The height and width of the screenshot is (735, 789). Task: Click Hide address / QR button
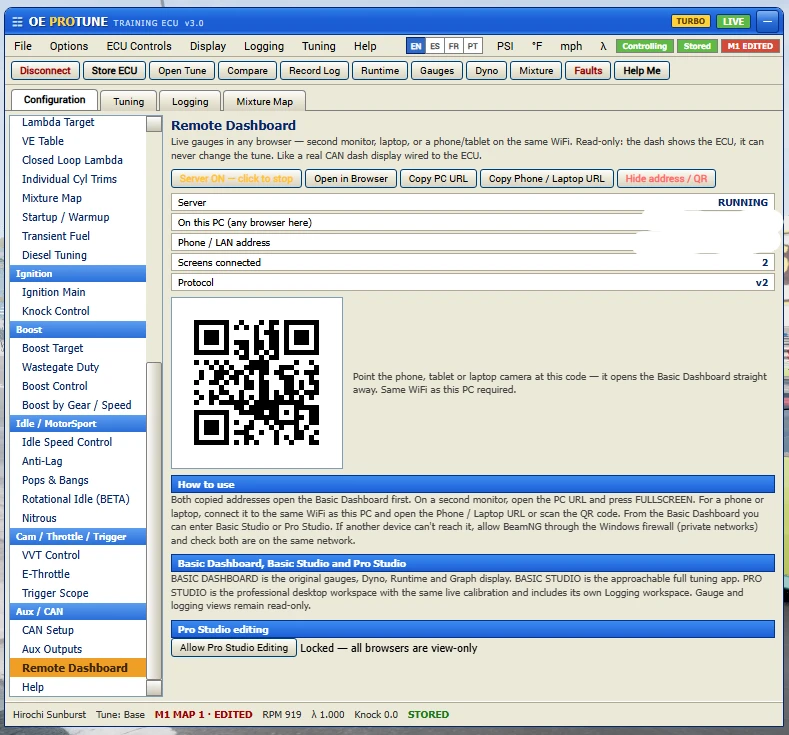[666, 179]
